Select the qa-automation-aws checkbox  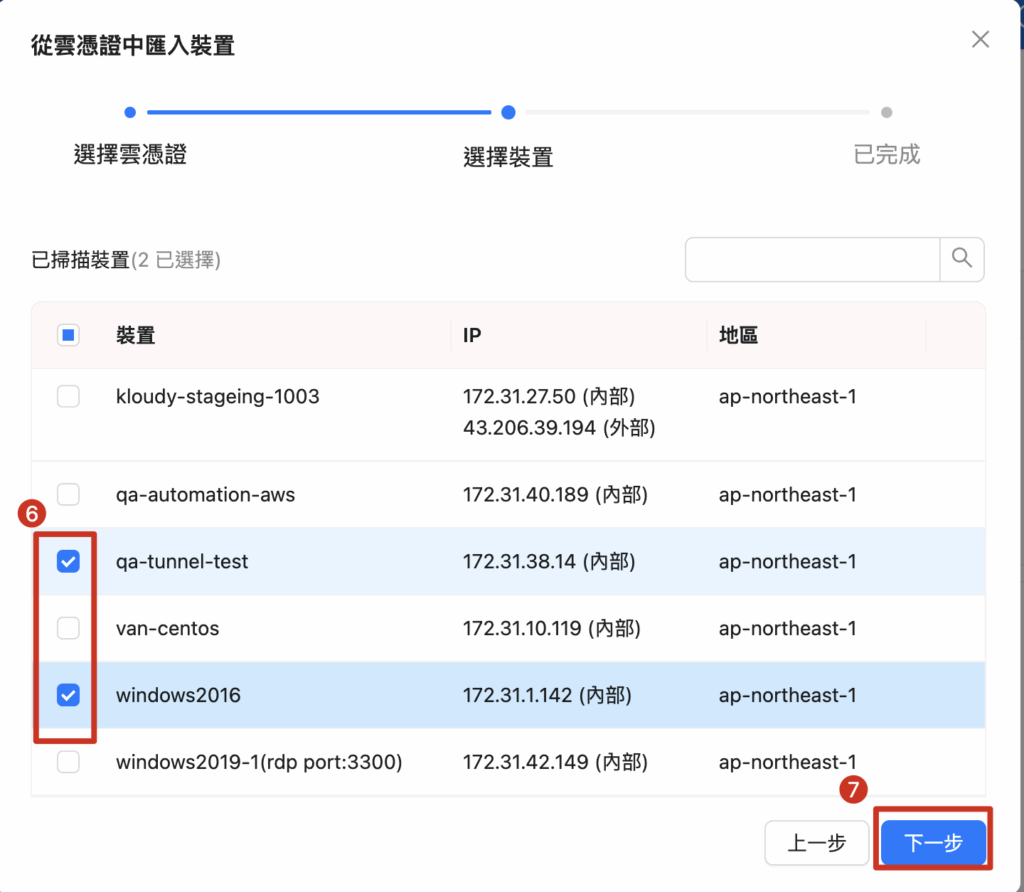68,495
